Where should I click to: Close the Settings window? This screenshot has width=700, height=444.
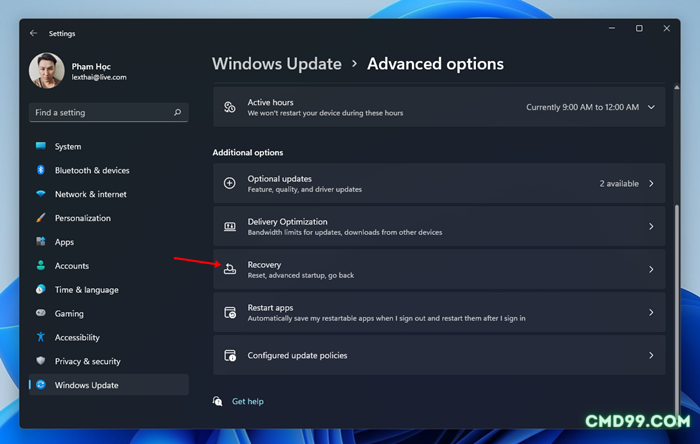coord(667,28)
